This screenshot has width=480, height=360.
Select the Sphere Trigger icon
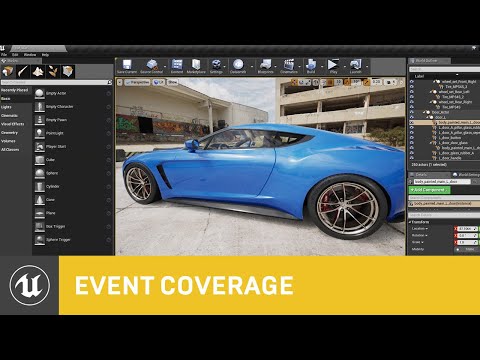[x=40, y=240]
